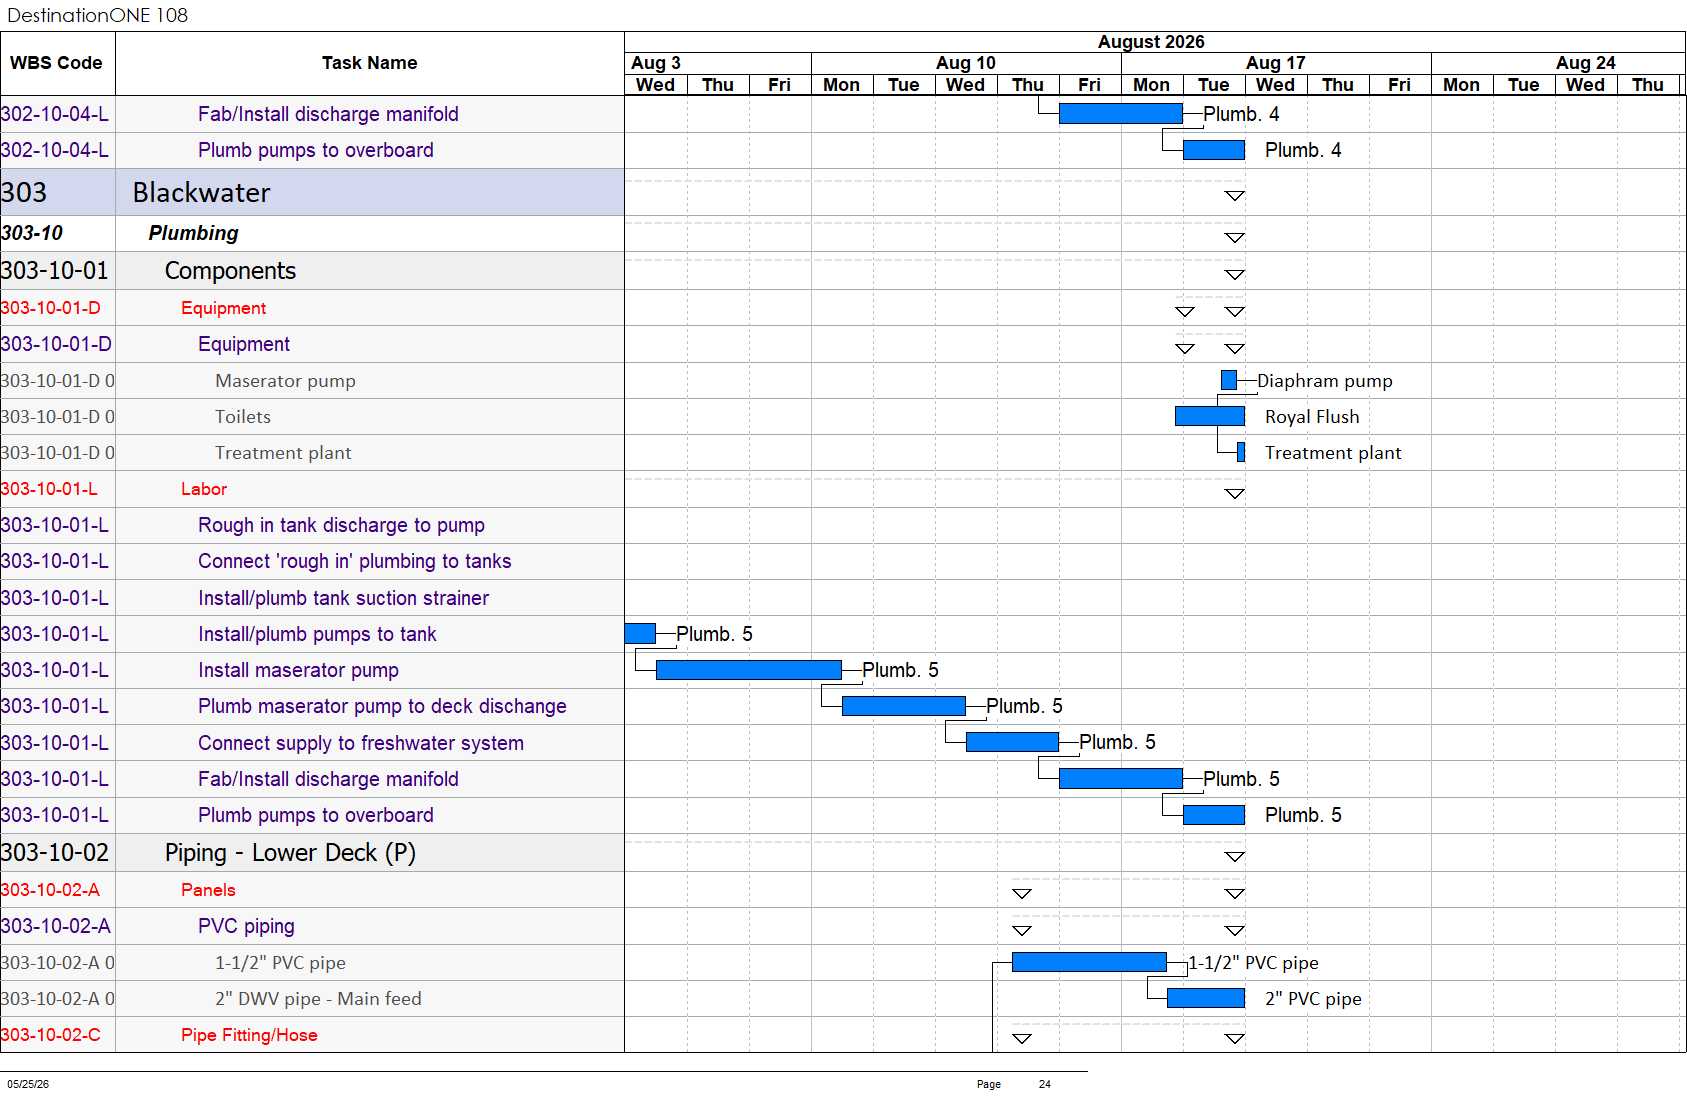Click the WBS Code column header
The width and height of the screenshot is (1687, 1097).
click(x=57, y=63)
